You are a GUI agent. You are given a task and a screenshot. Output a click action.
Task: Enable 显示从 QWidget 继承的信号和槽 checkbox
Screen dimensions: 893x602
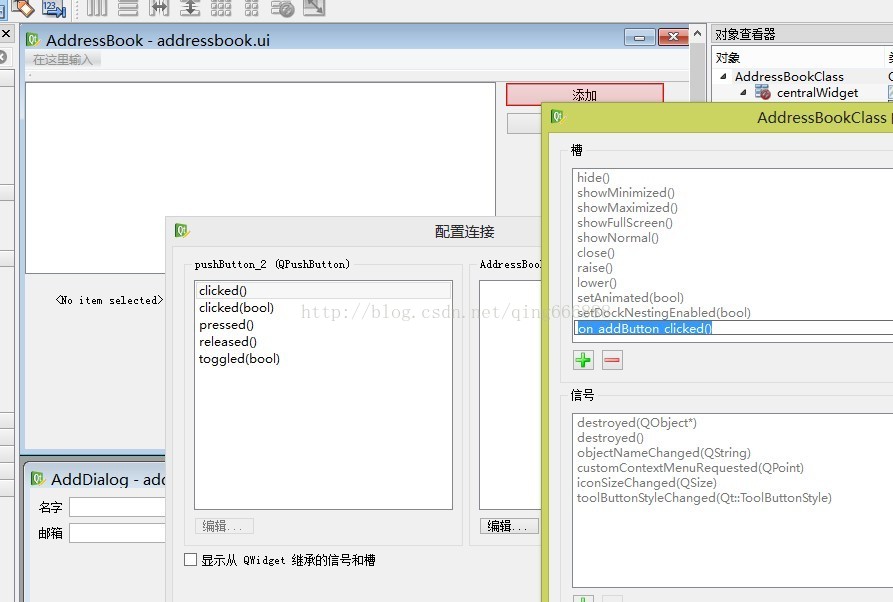point(190,559)
